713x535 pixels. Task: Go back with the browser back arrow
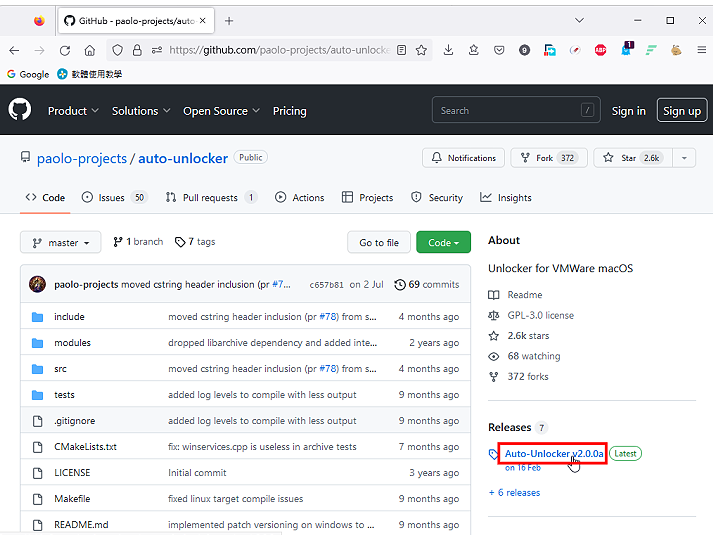click(14, 50)
